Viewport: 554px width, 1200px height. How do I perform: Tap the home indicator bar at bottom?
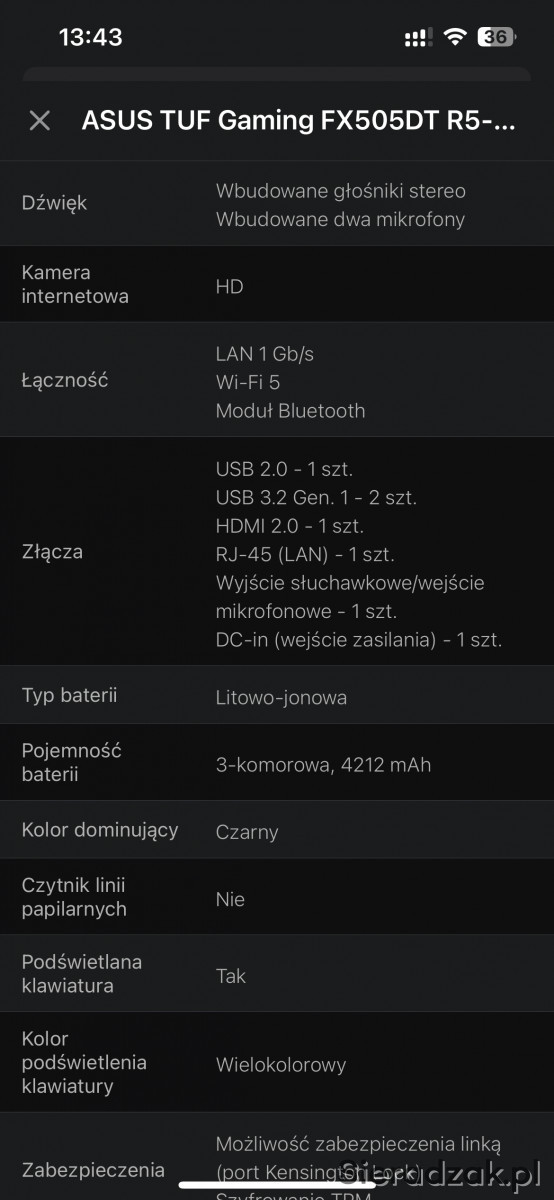tap(277, 1186)
